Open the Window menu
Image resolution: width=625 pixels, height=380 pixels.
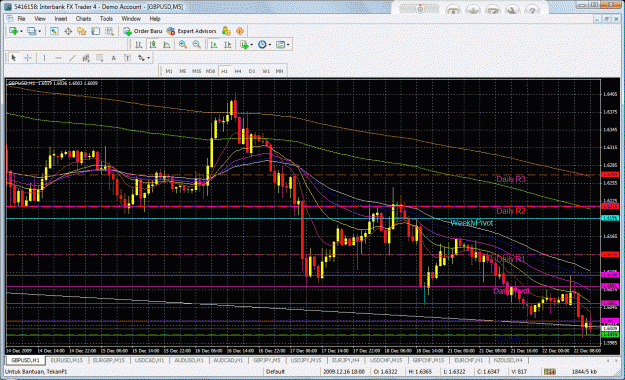click(131, 19)
